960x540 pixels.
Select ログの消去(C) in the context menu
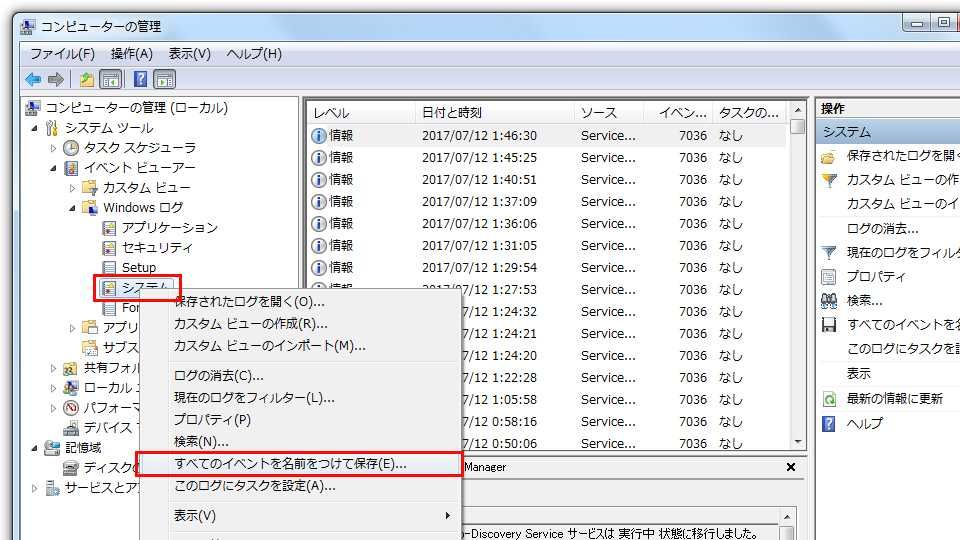click(219, 376)
